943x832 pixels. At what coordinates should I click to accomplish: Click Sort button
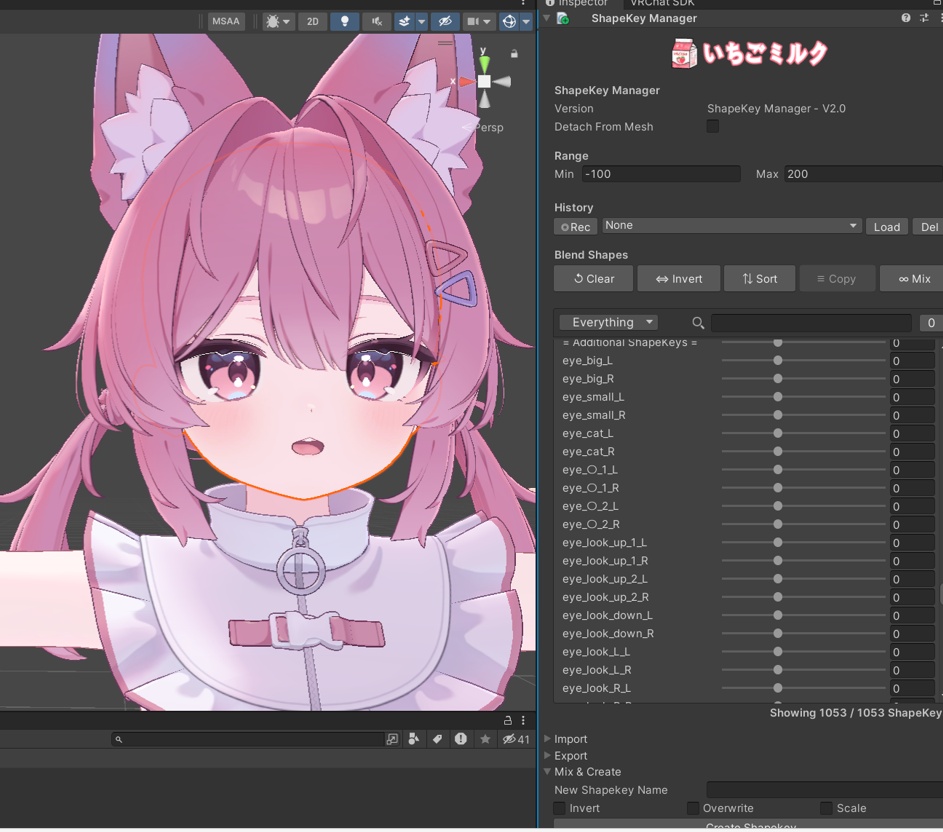pyautogui.click(x=760, y=279)
